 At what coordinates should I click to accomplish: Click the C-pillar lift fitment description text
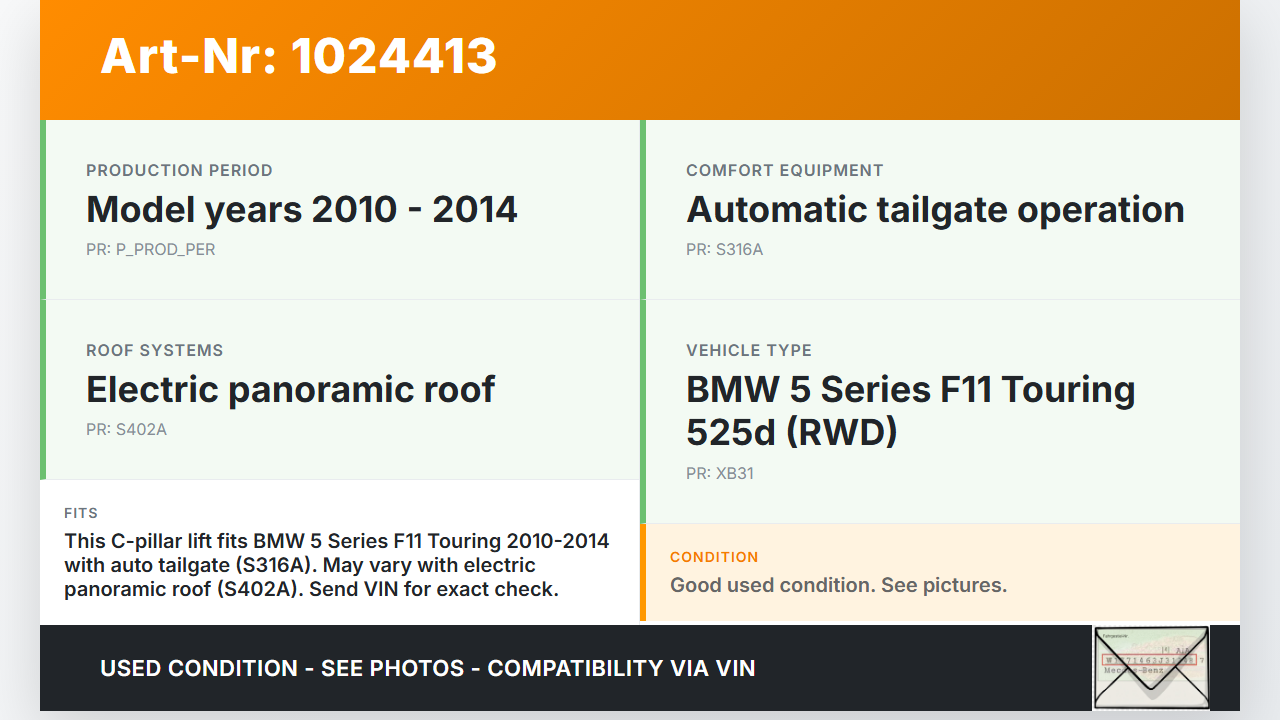[x=336, y=565]
